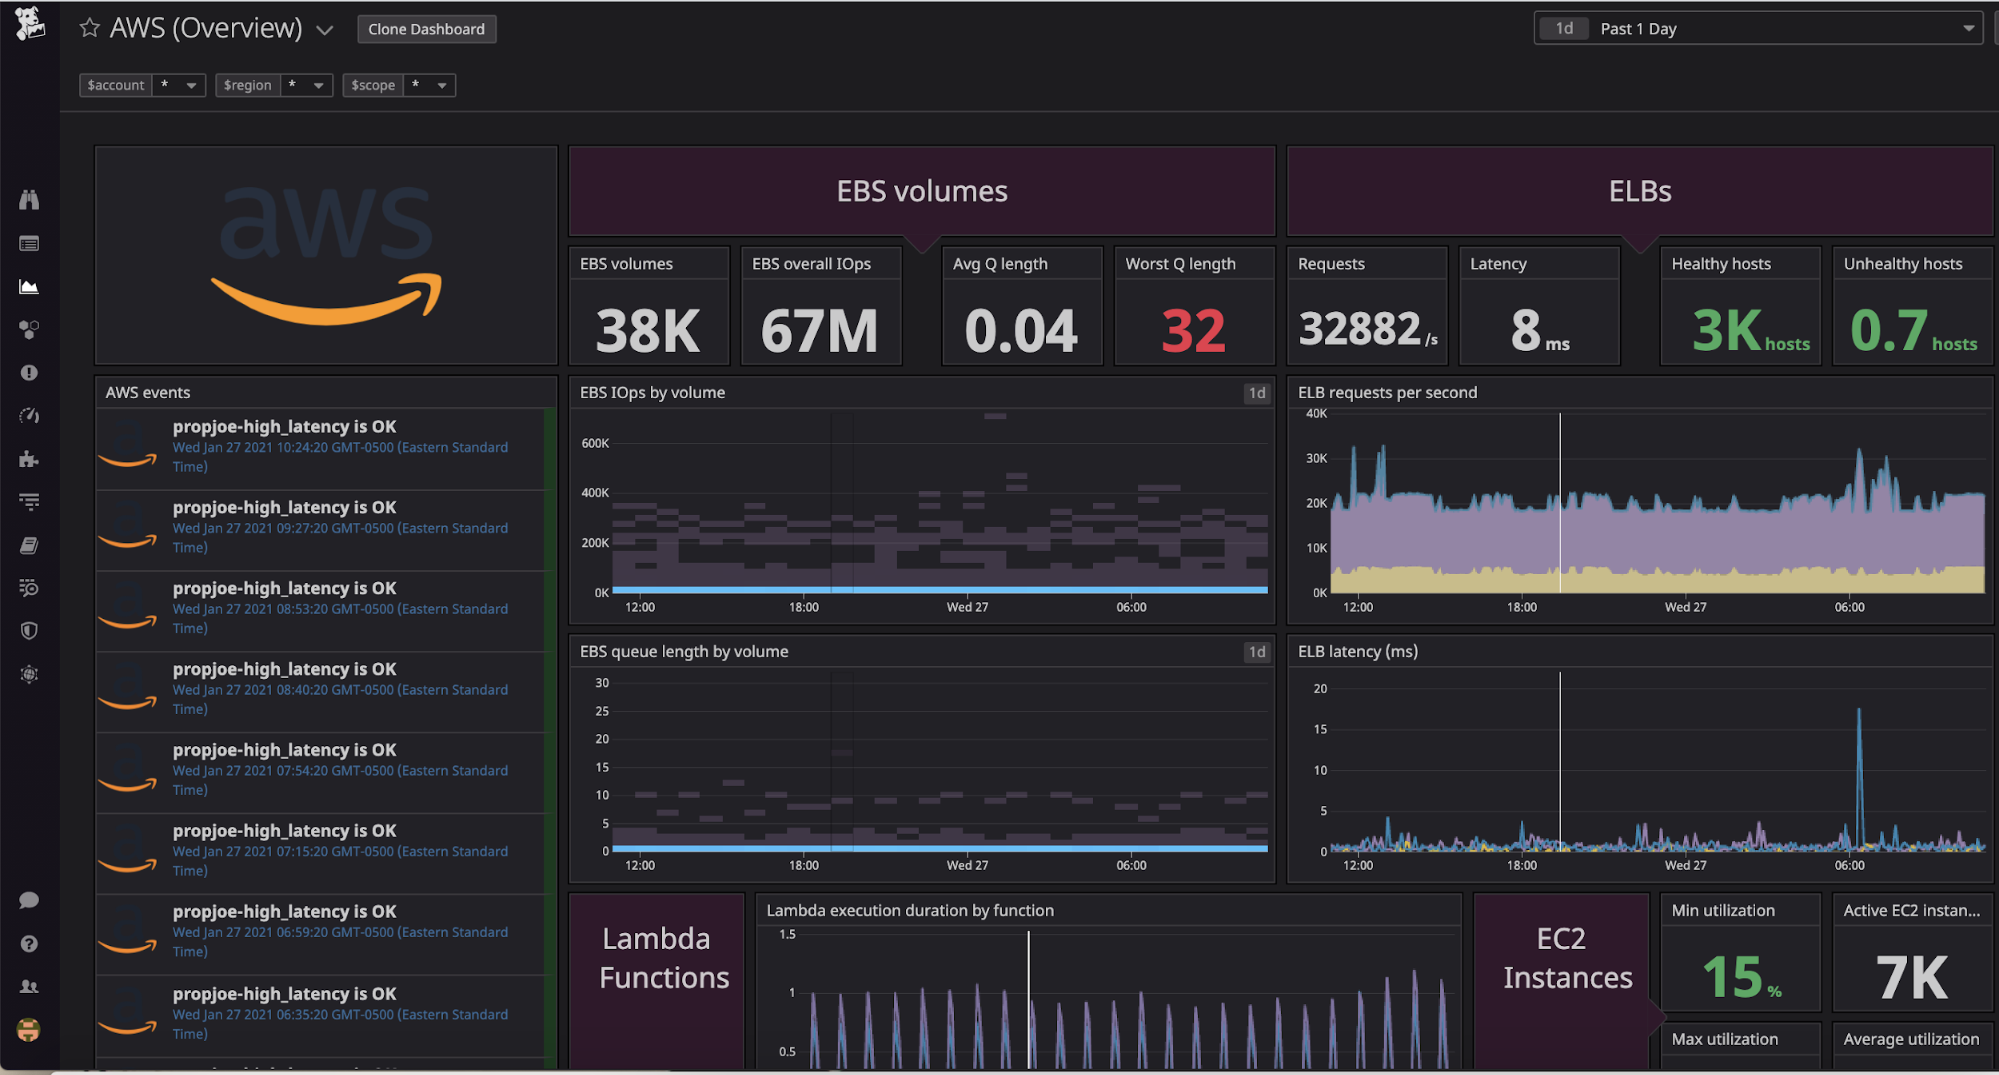Image resolution: width=1999 pixels, height=1075 pixels.
Task: Open the chat bubble support icon
Action: coord(29,899)
